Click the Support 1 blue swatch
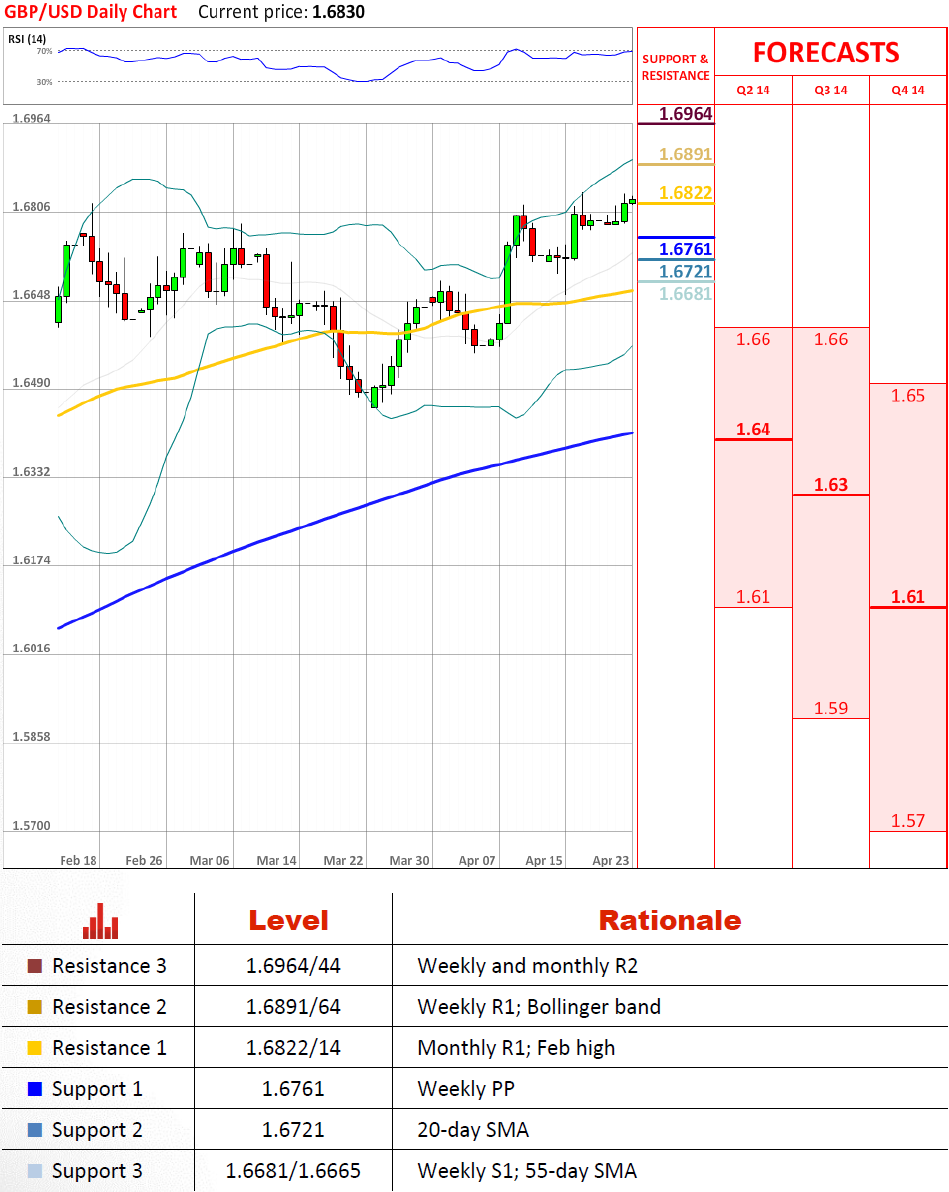 [x=34, y=1089]
